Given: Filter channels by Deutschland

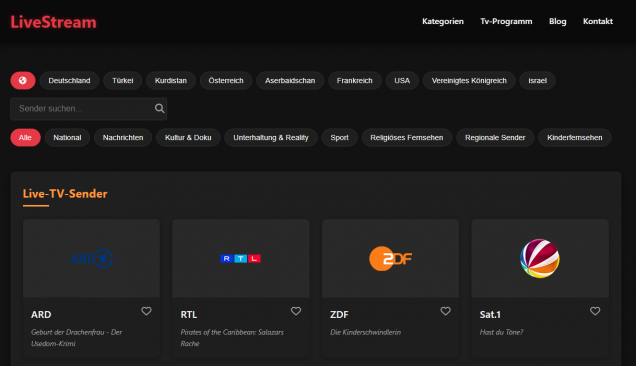Looking at the screenshot, I should coord(69,80).
